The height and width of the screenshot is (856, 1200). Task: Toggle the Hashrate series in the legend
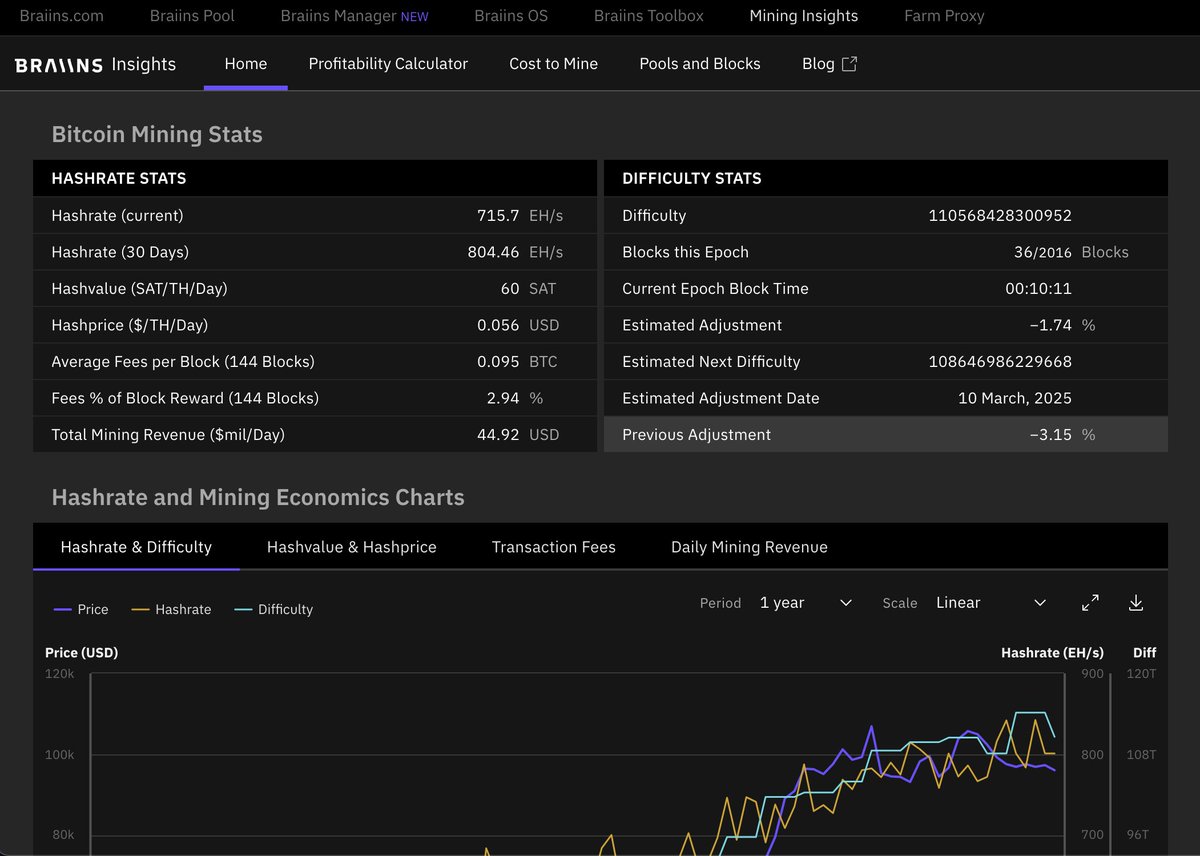(171, 609)
